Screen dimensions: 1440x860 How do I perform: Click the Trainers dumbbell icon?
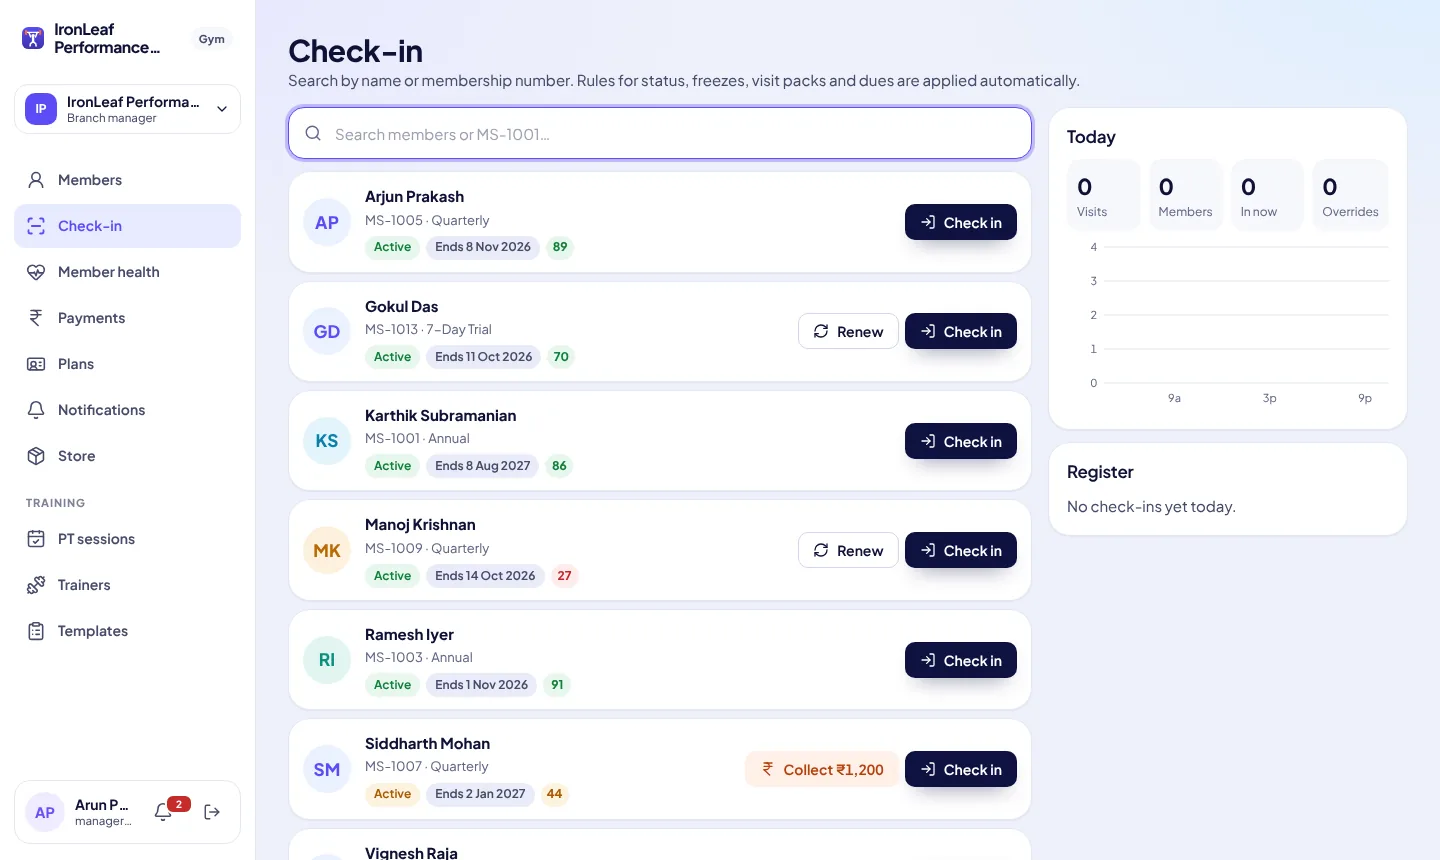pos(36,585)
